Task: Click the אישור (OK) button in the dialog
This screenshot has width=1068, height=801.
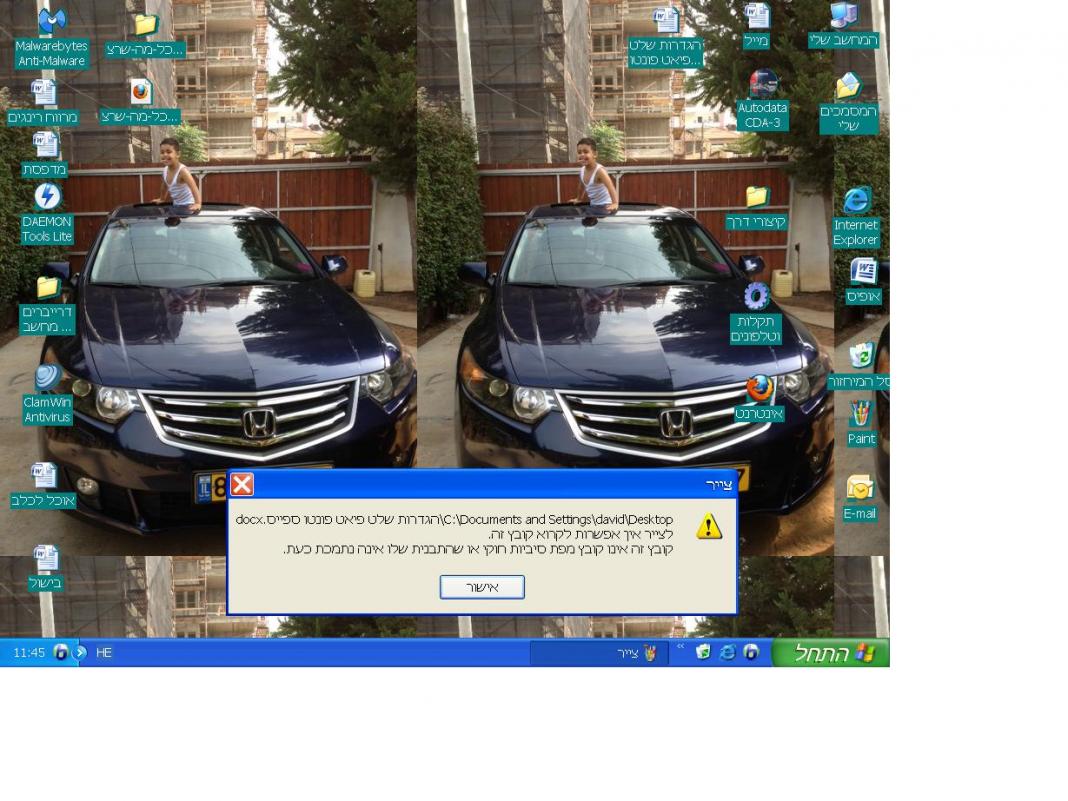Action: (x=482, y=587)
